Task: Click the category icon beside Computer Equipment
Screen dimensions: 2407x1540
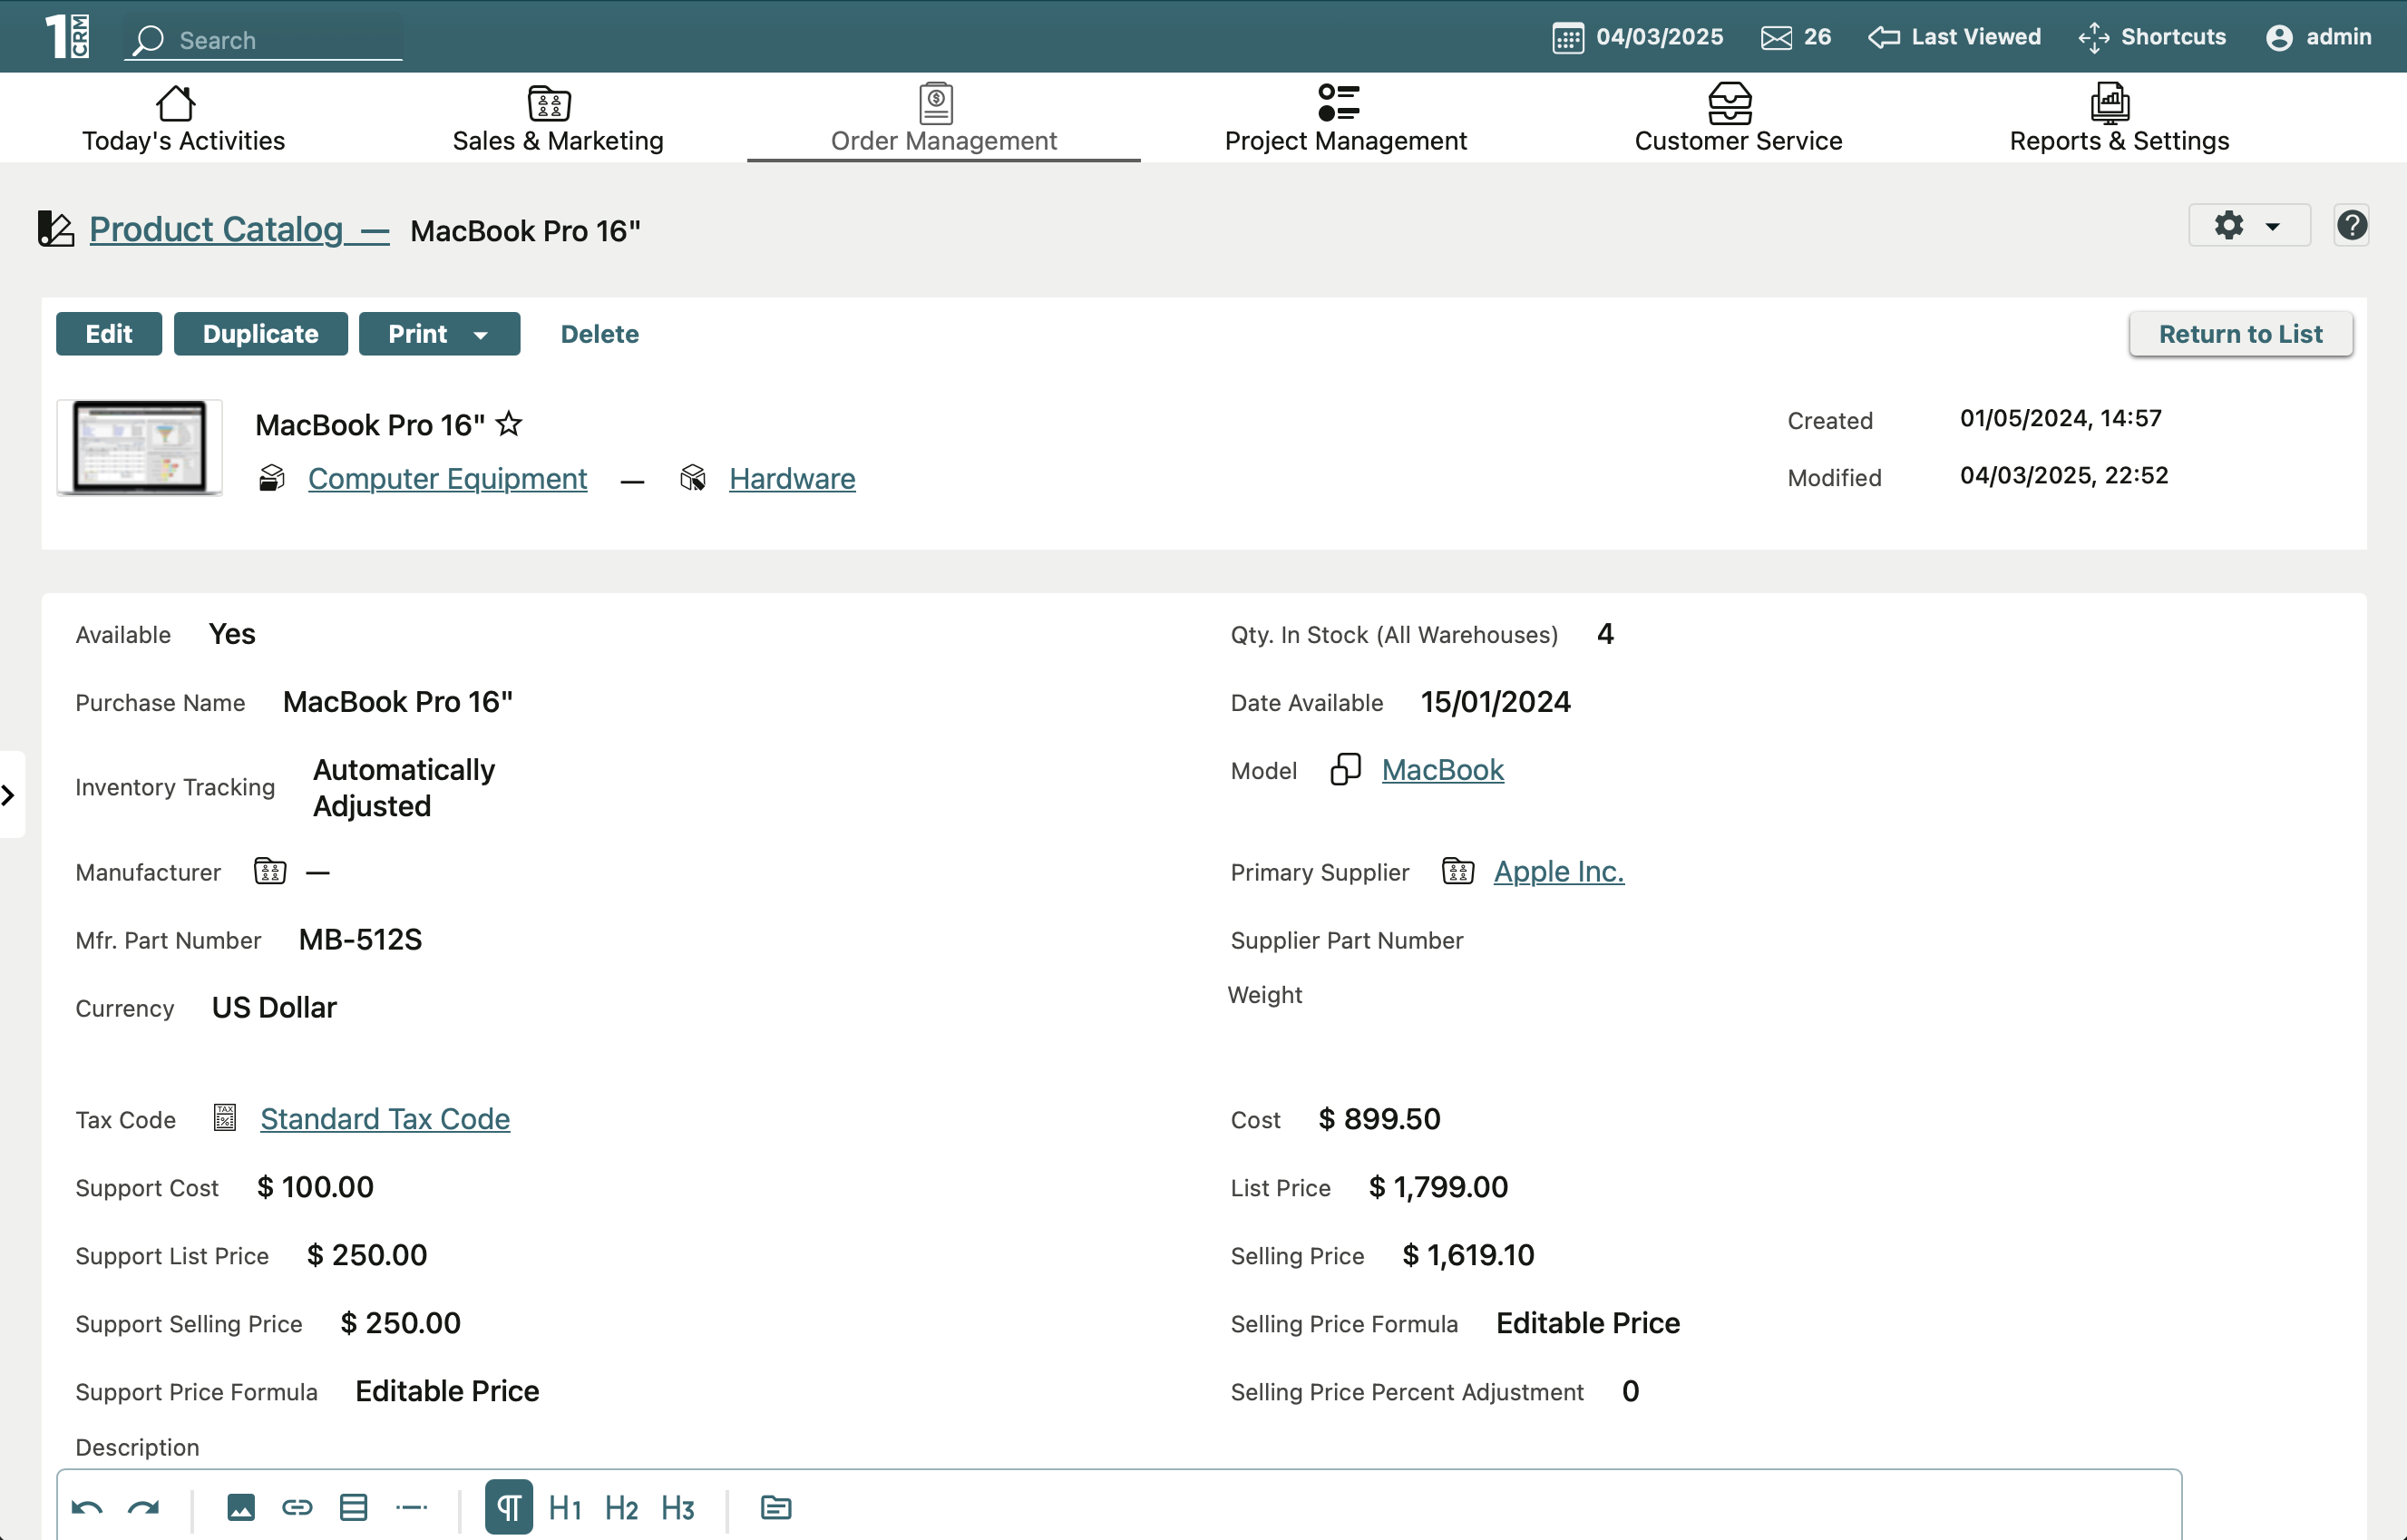Action: pyautogui.click(x=272, y=478)
